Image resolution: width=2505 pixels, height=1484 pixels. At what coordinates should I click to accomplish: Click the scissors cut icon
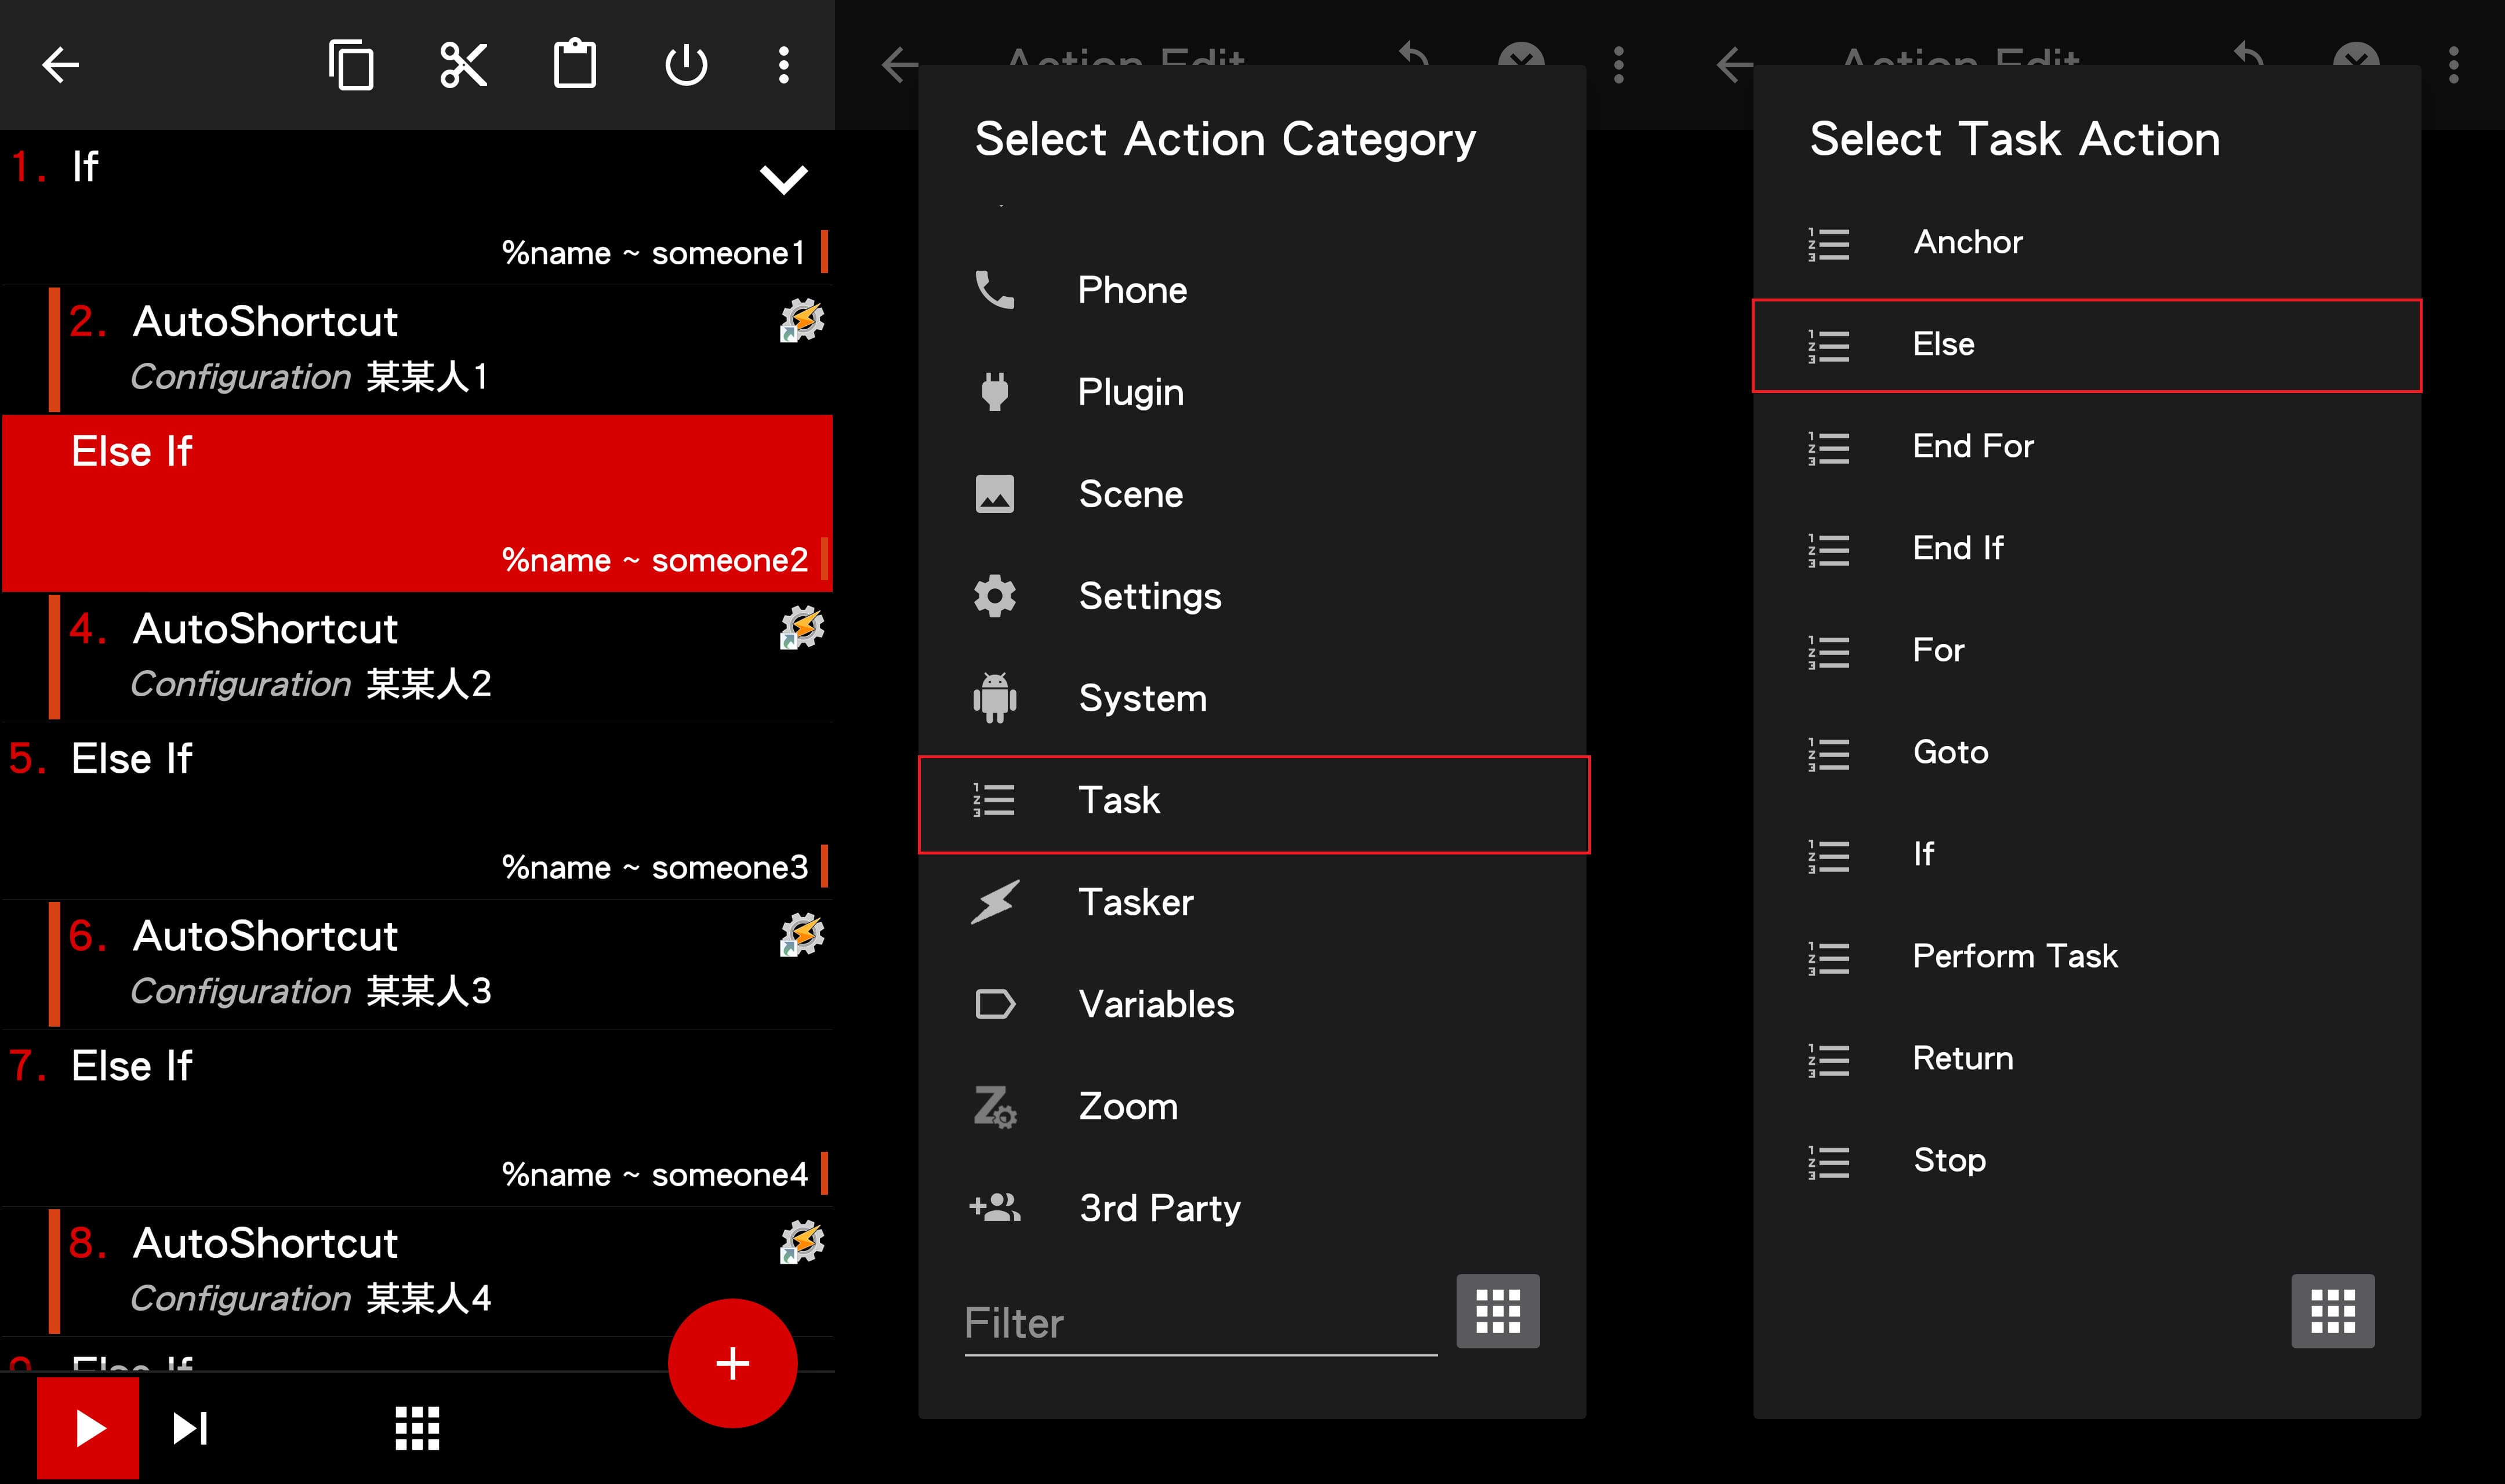tap(463, 66)
